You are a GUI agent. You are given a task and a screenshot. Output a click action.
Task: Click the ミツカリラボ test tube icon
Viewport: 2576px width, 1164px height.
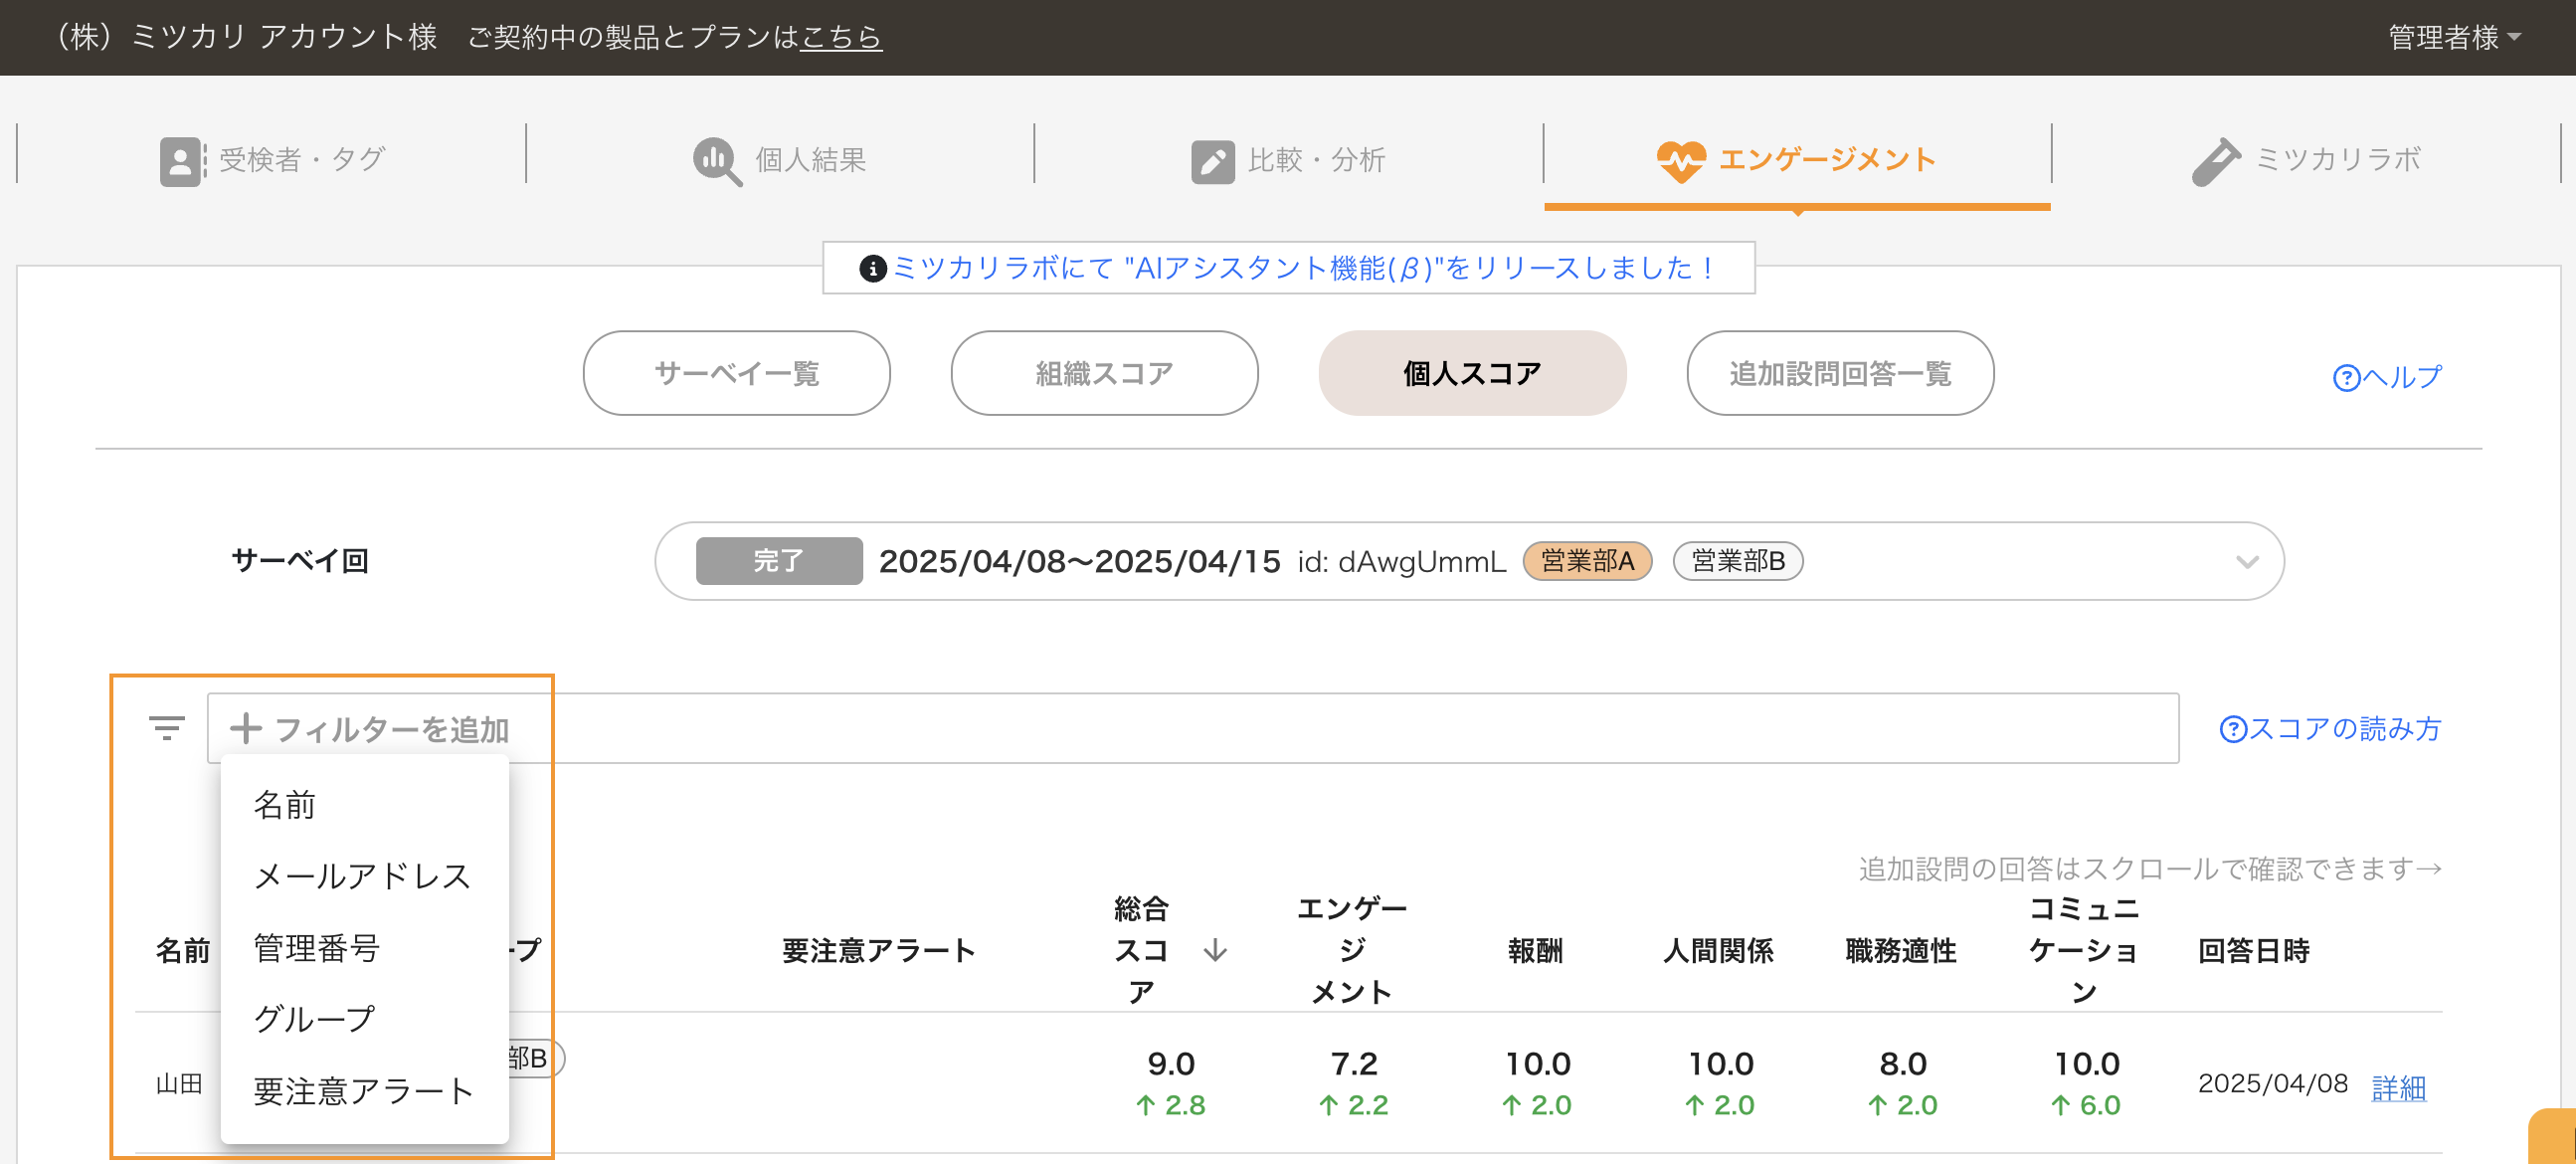point(2216,160)
